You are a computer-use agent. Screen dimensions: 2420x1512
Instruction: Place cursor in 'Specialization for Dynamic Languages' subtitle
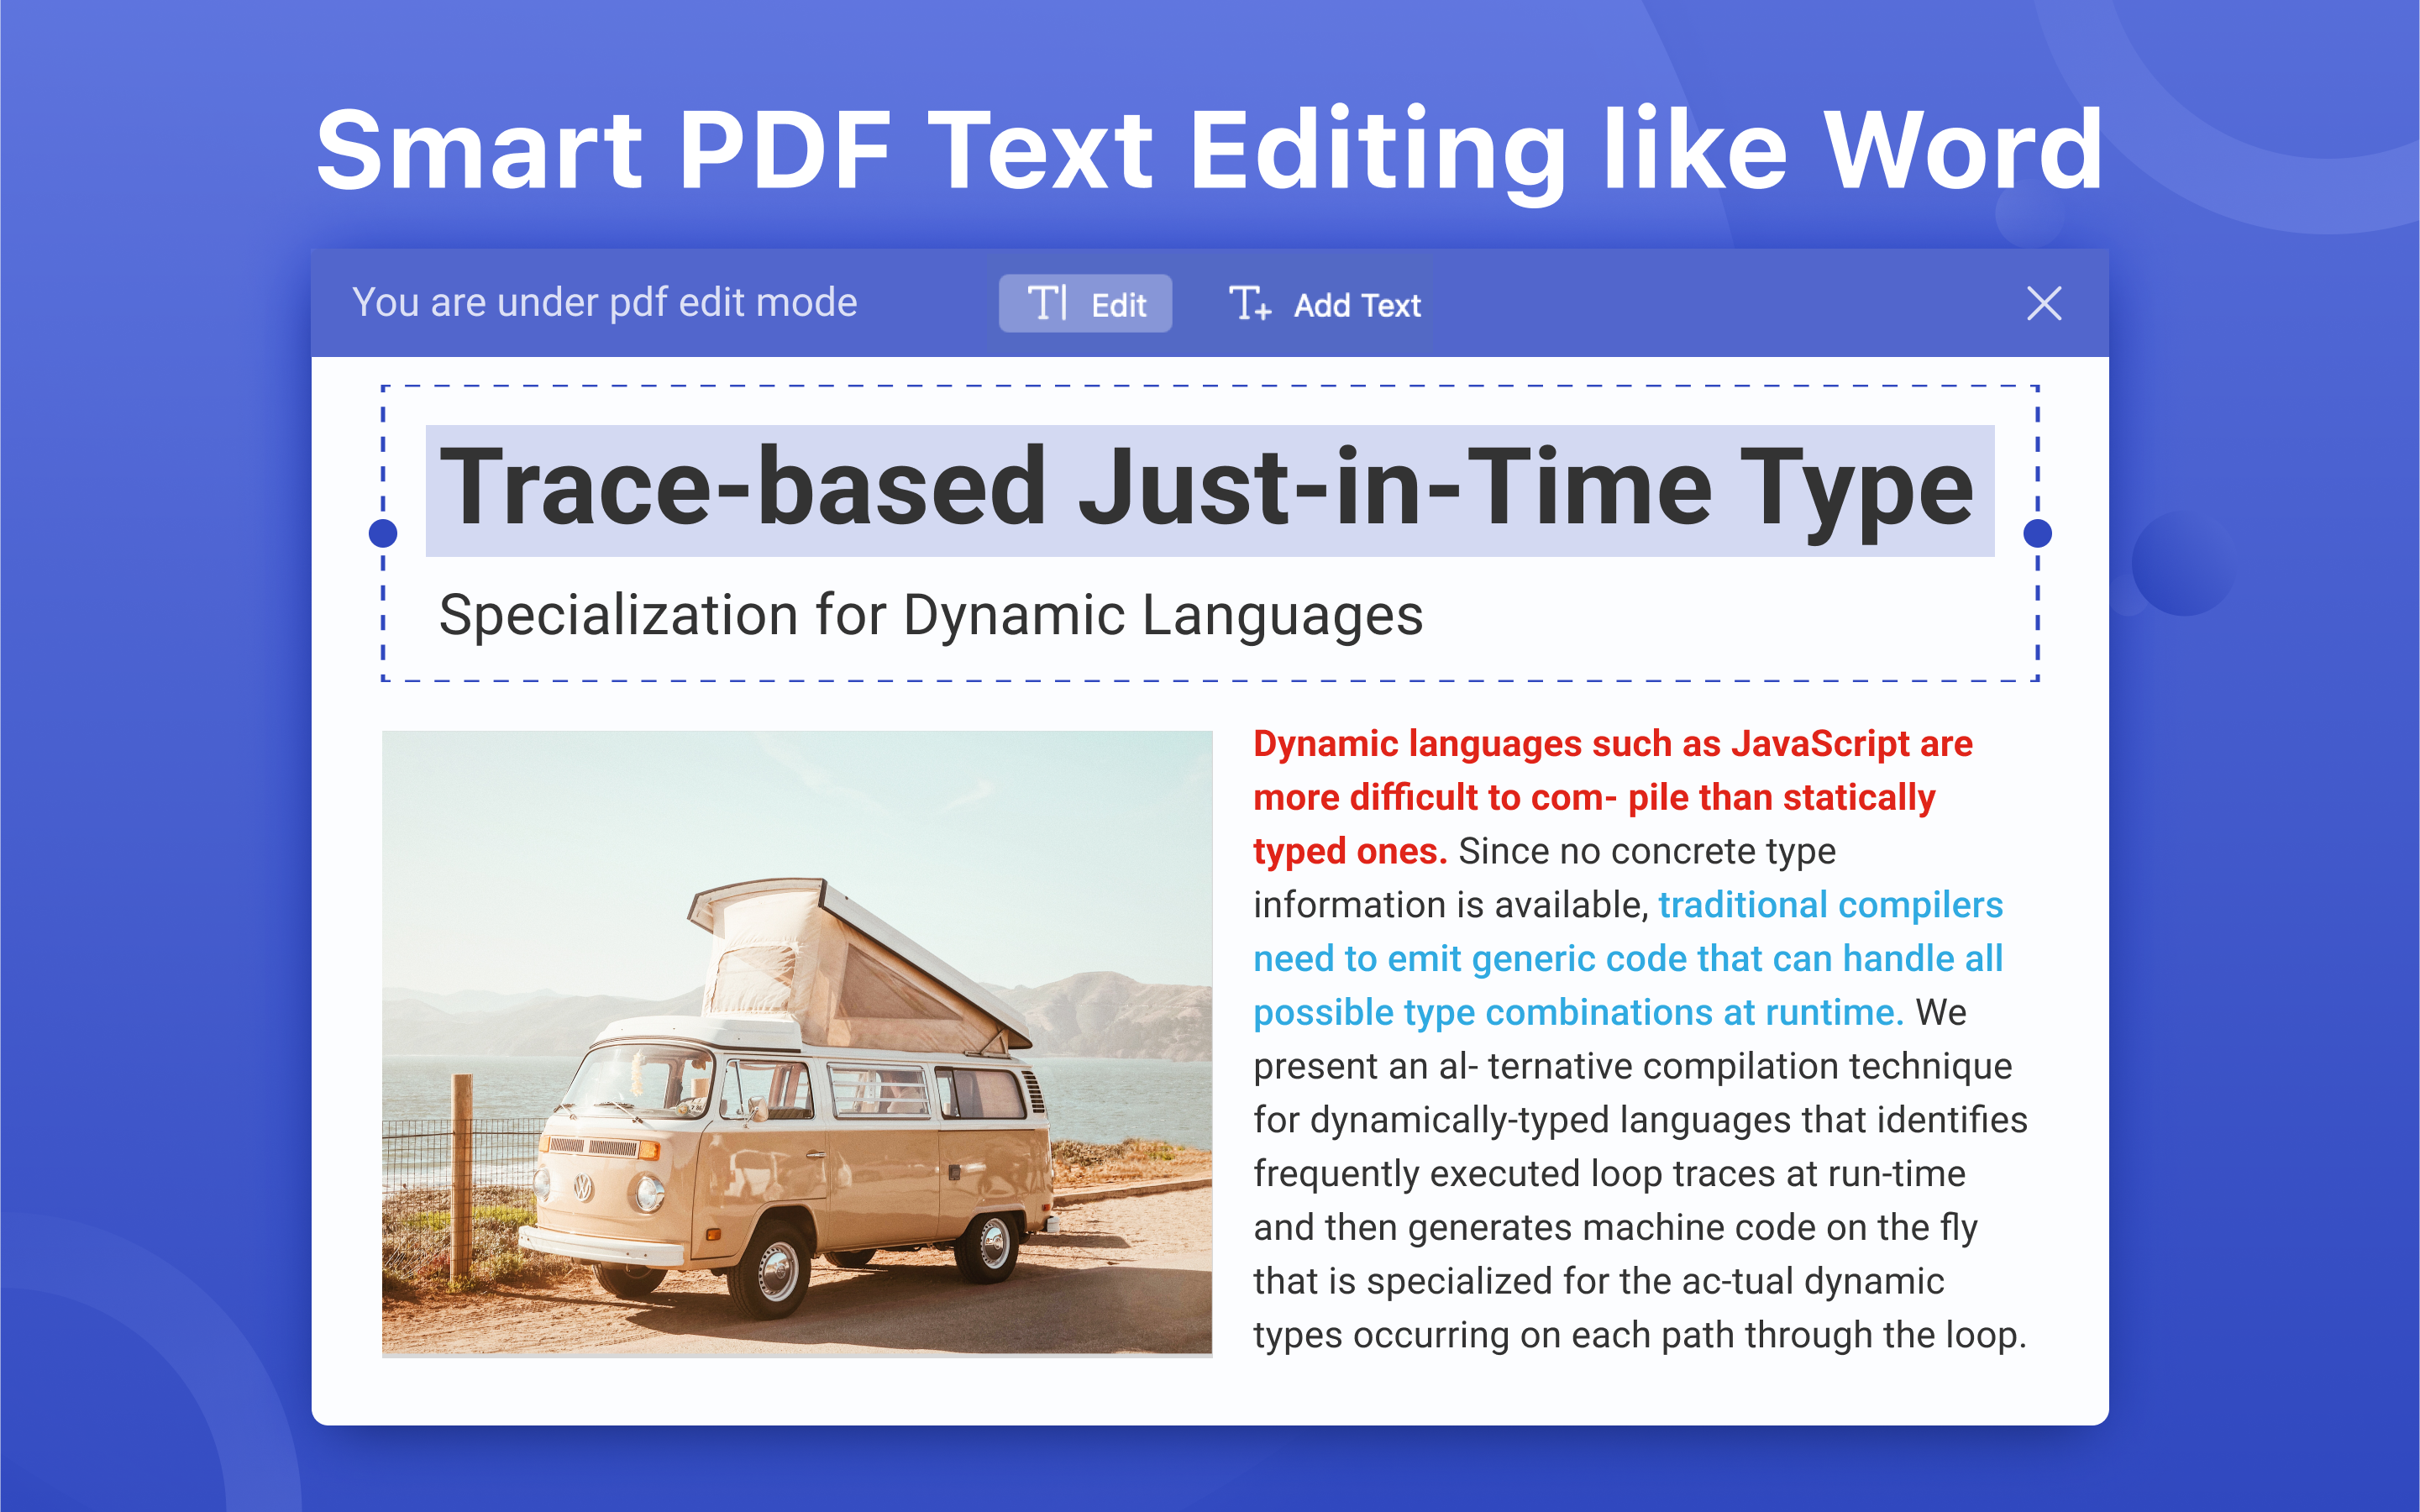(x=930, y=615)
